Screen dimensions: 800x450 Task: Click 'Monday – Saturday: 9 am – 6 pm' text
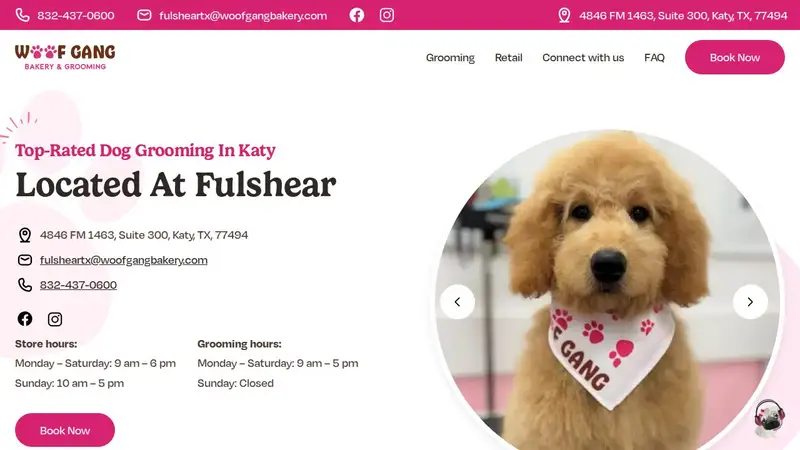[x=95, y=363]
